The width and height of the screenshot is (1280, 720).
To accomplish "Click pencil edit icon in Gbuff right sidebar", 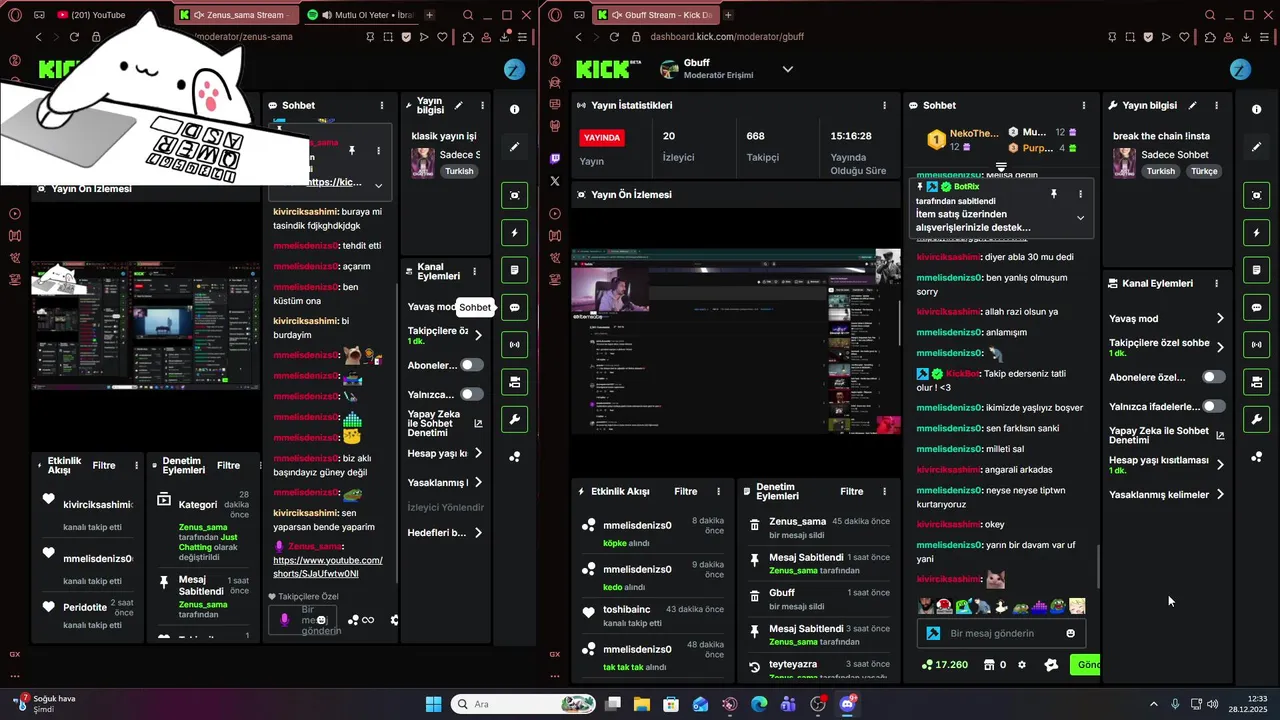I will point(1256,146).
